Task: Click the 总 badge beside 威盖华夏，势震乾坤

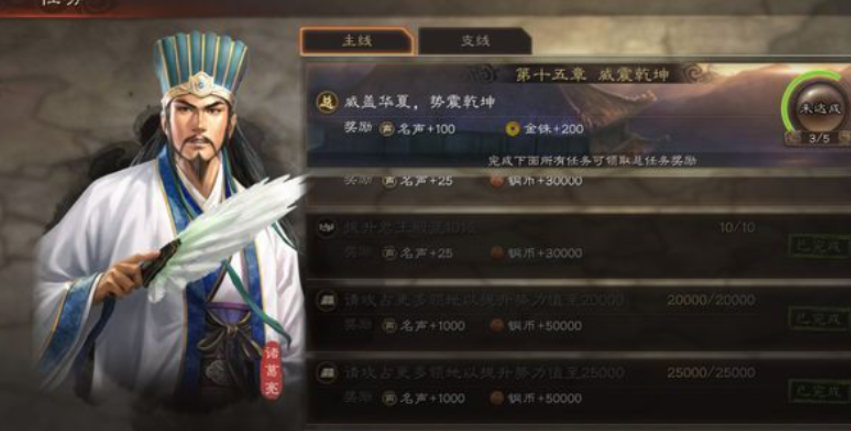Action: tap(327, 103)
